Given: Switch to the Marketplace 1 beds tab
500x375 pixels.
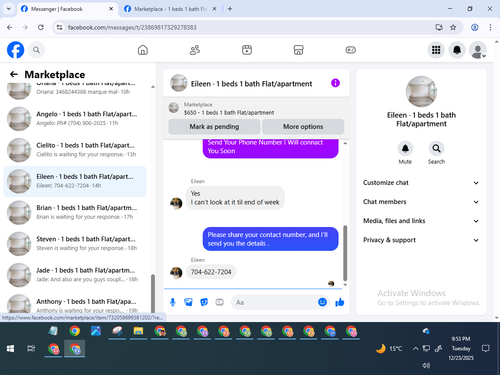Looking at the screenshot, I should click(171, 9).
